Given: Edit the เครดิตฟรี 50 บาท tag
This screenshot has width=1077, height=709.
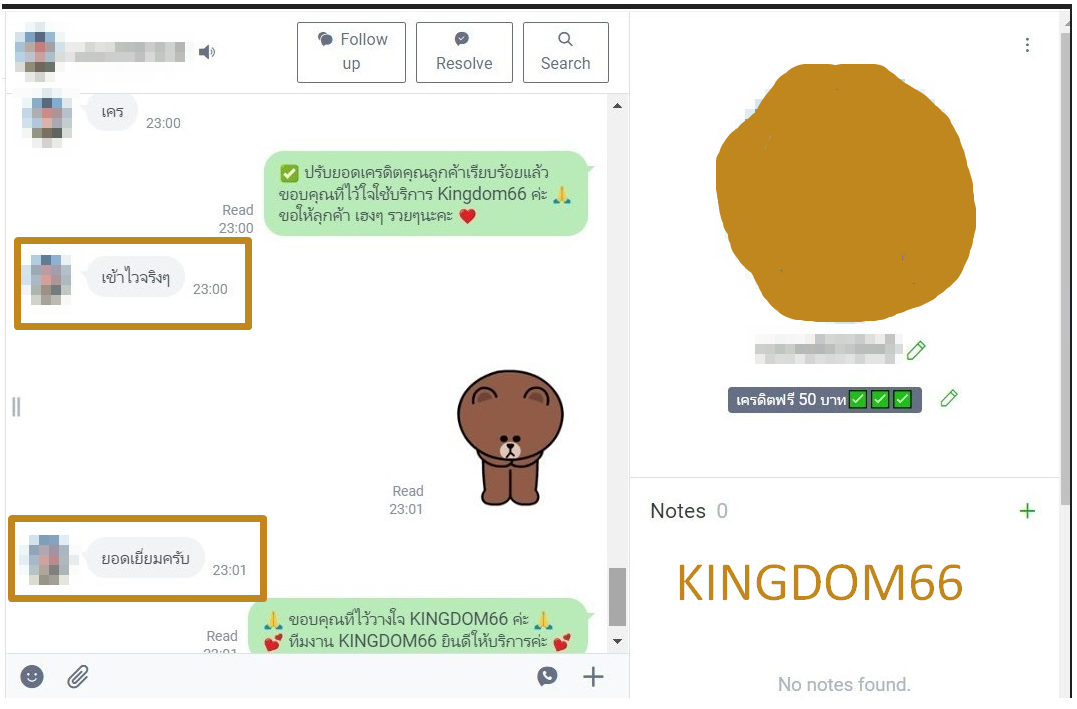Looking at the screenshot, I should [x=949, y=398].
